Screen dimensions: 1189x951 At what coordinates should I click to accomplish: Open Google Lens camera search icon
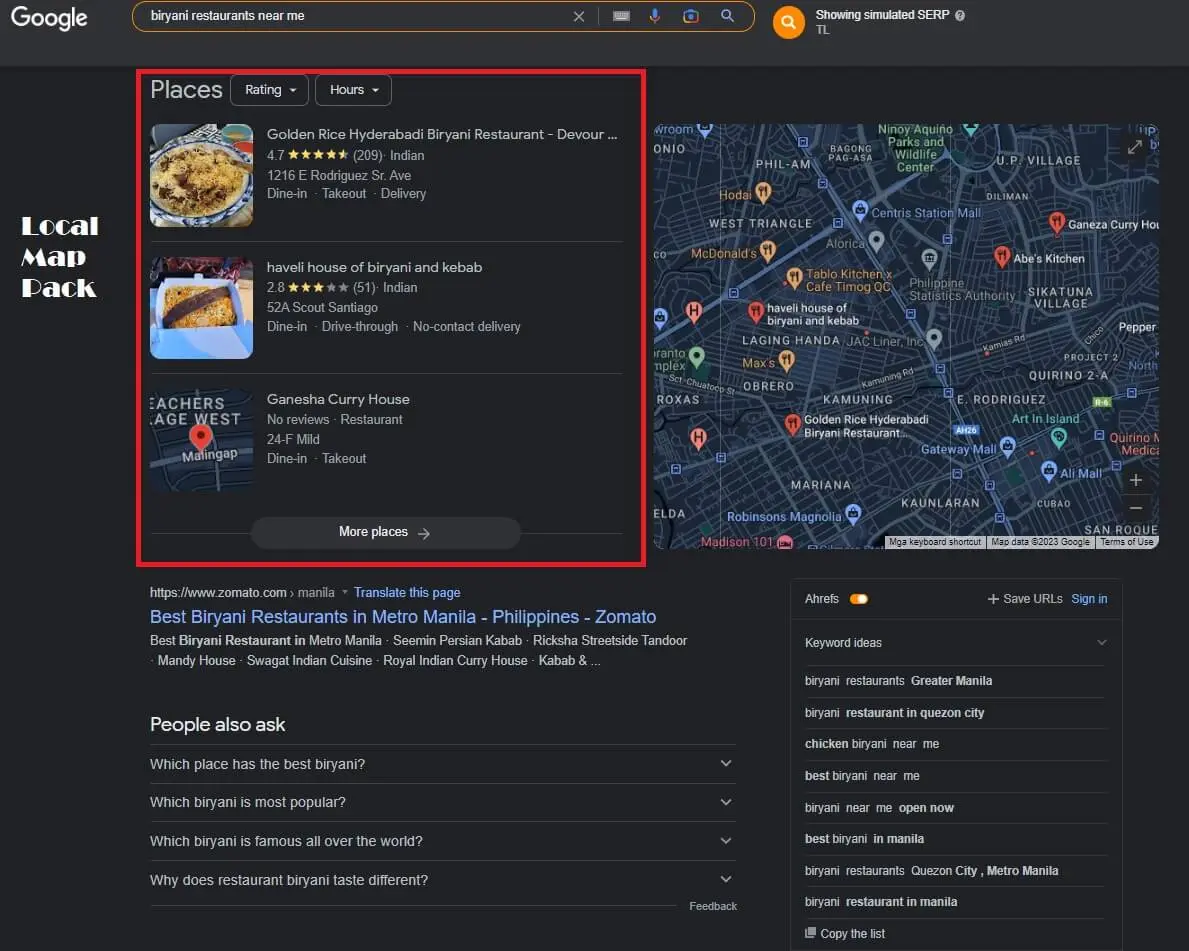(691, 16)
